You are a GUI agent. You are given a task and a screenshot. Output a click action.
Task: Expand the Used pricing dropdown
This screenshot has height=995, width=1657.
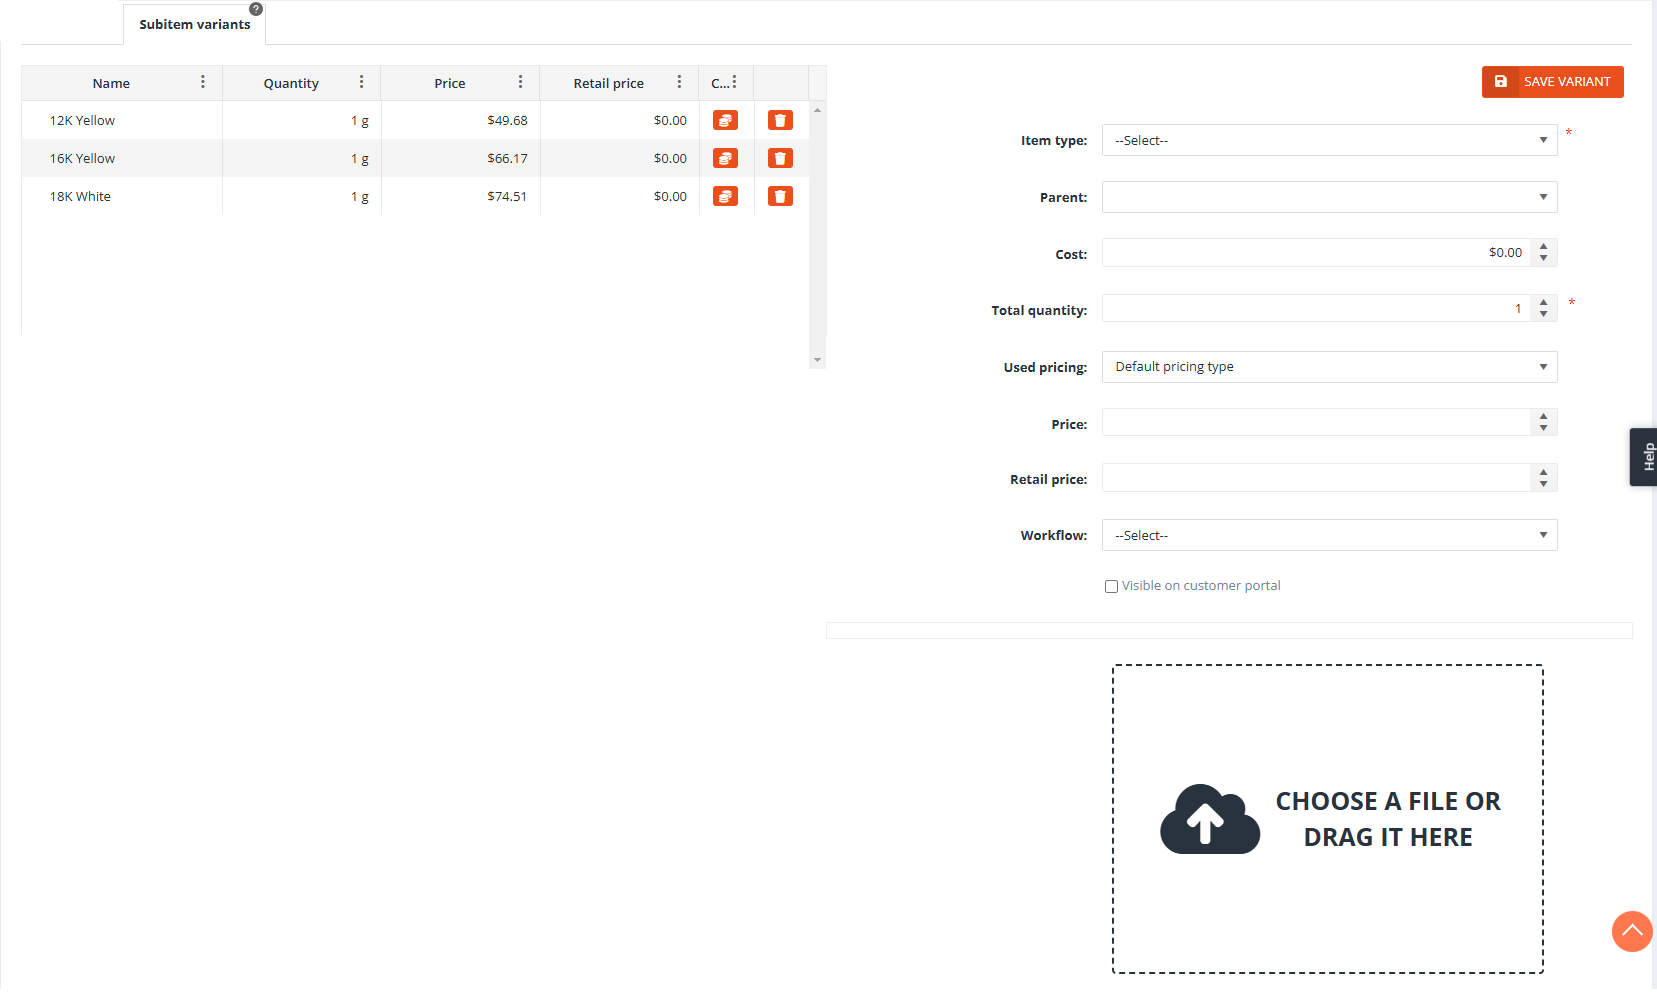click(x=1329, y=367)
